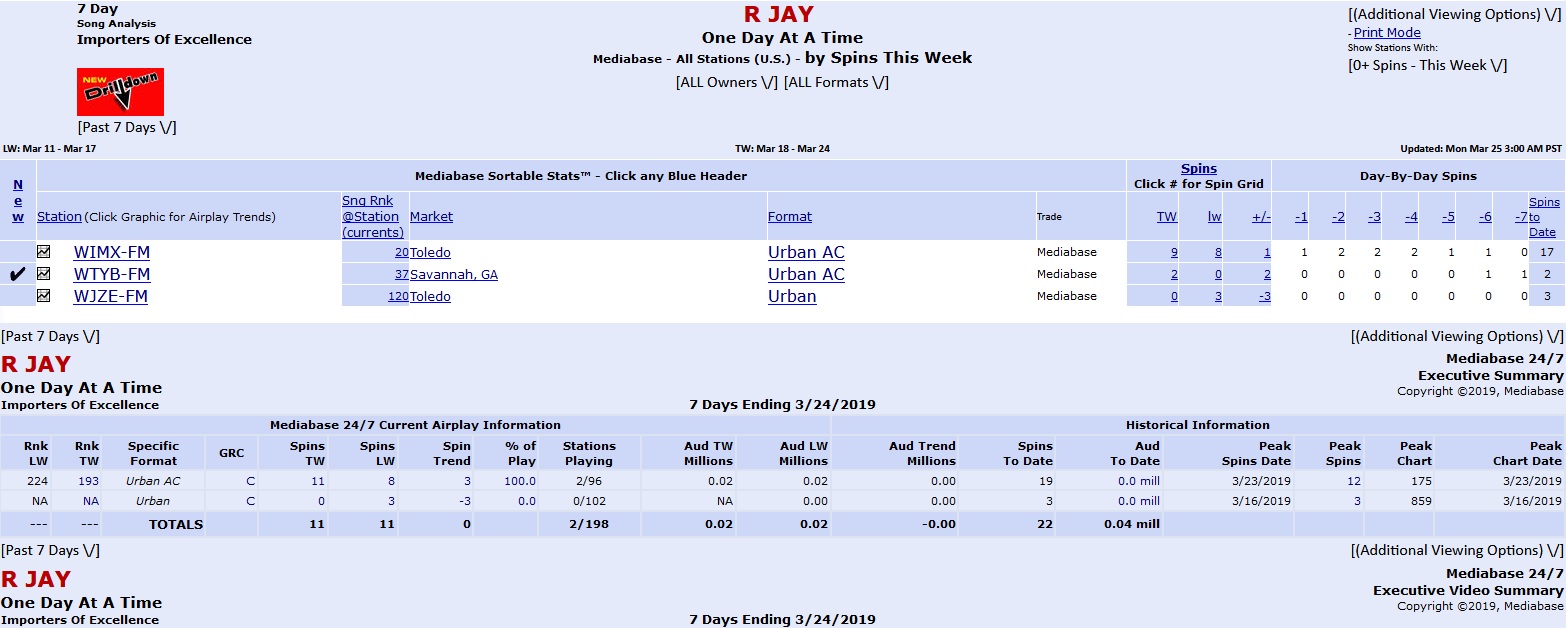Sort by Sng Rnk @Station header
Image resolution: width=1566 pixels, height=628 pixels.
[373, 216]
